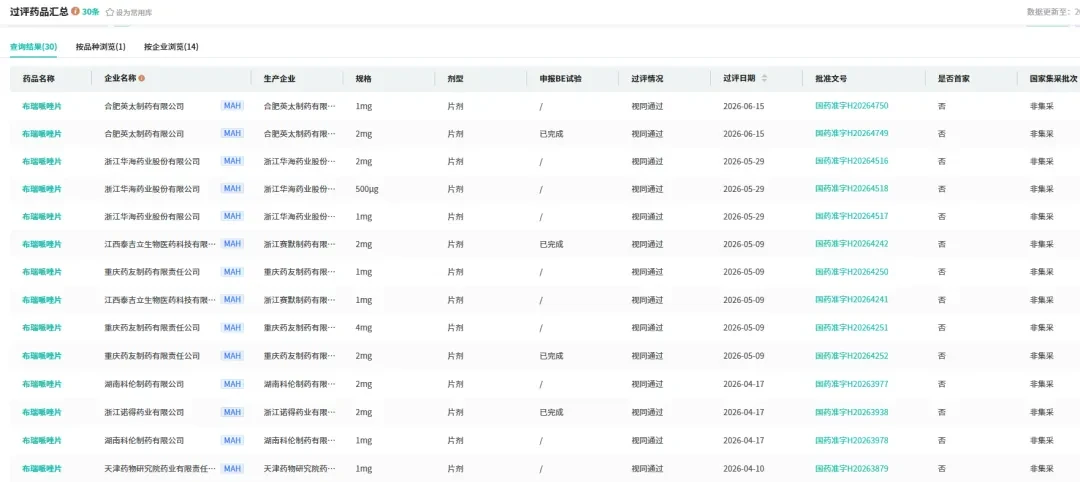
Task: Open approval link 国药准字H20264749
Action: [851, 134]
